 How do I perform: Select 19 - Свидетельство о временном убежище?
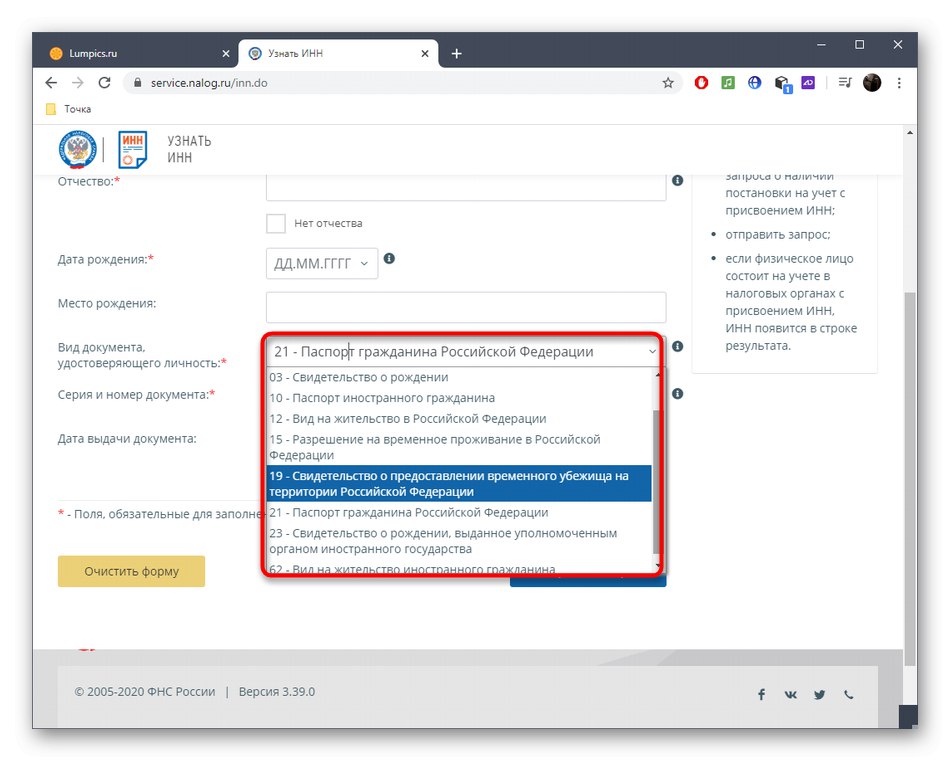[459, 484]
